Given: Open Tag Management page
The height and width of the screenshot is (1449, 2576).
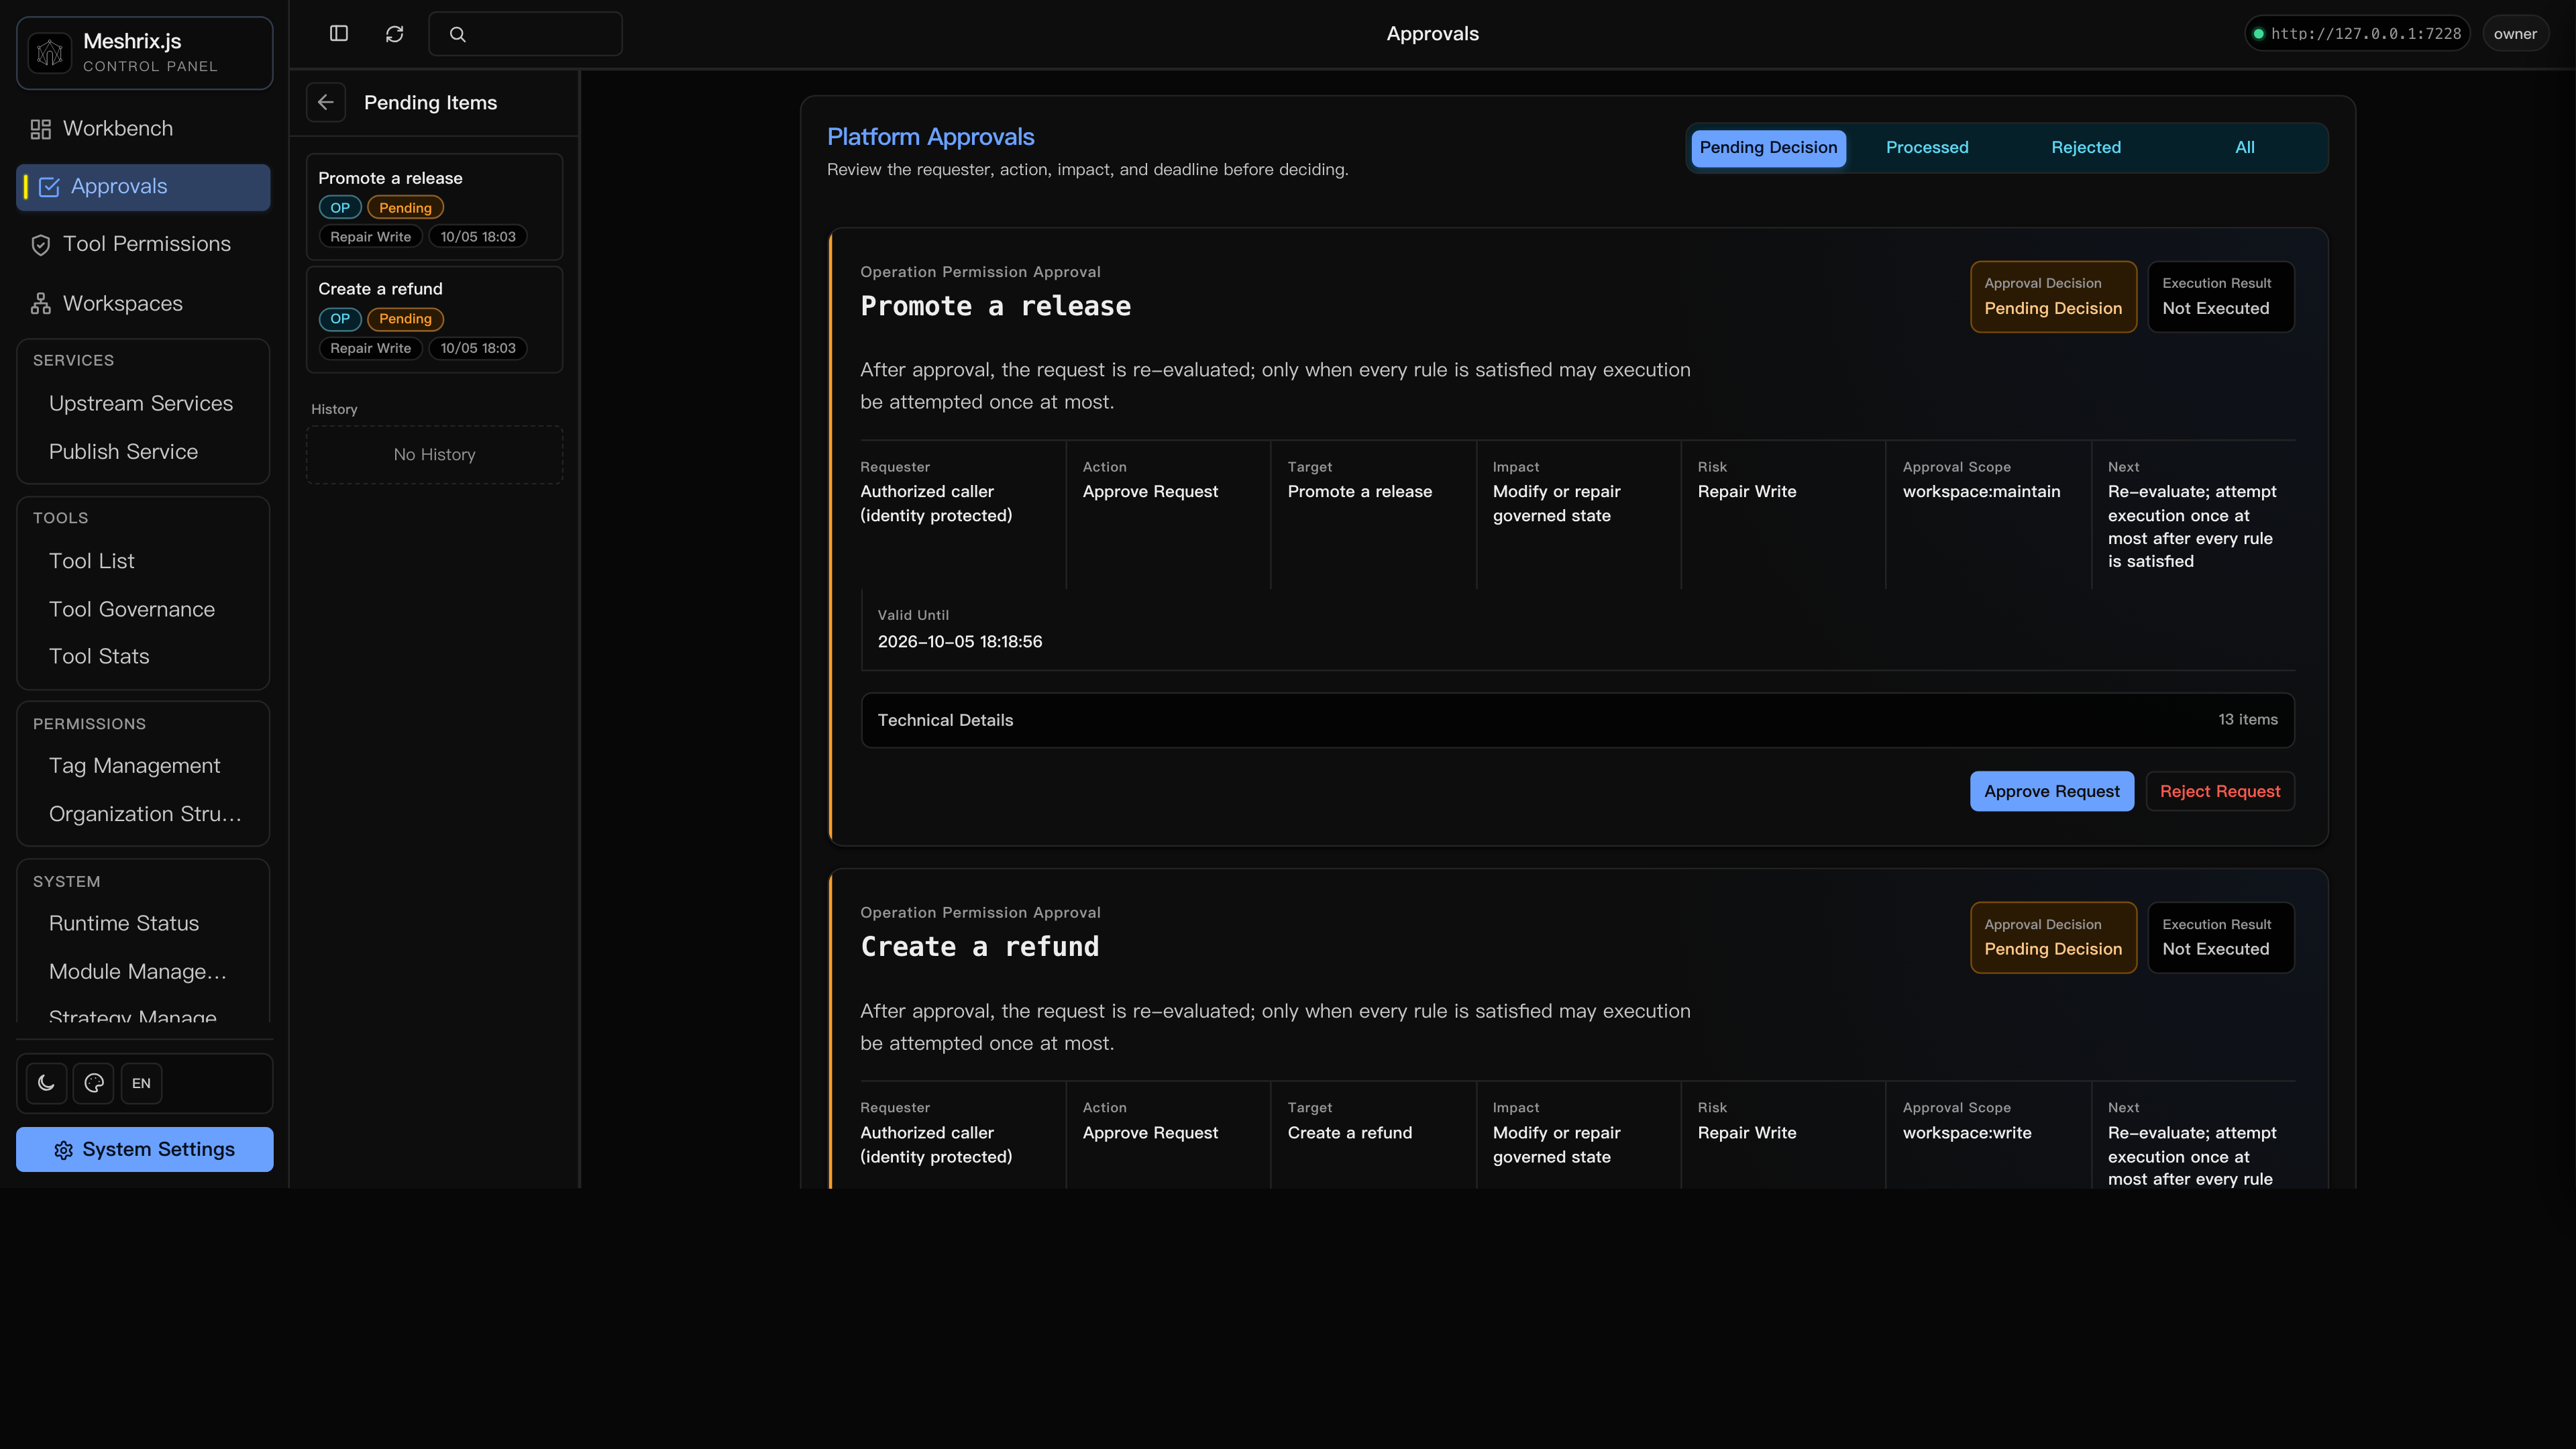Looking at the screenshot, I should coord(134,766).
